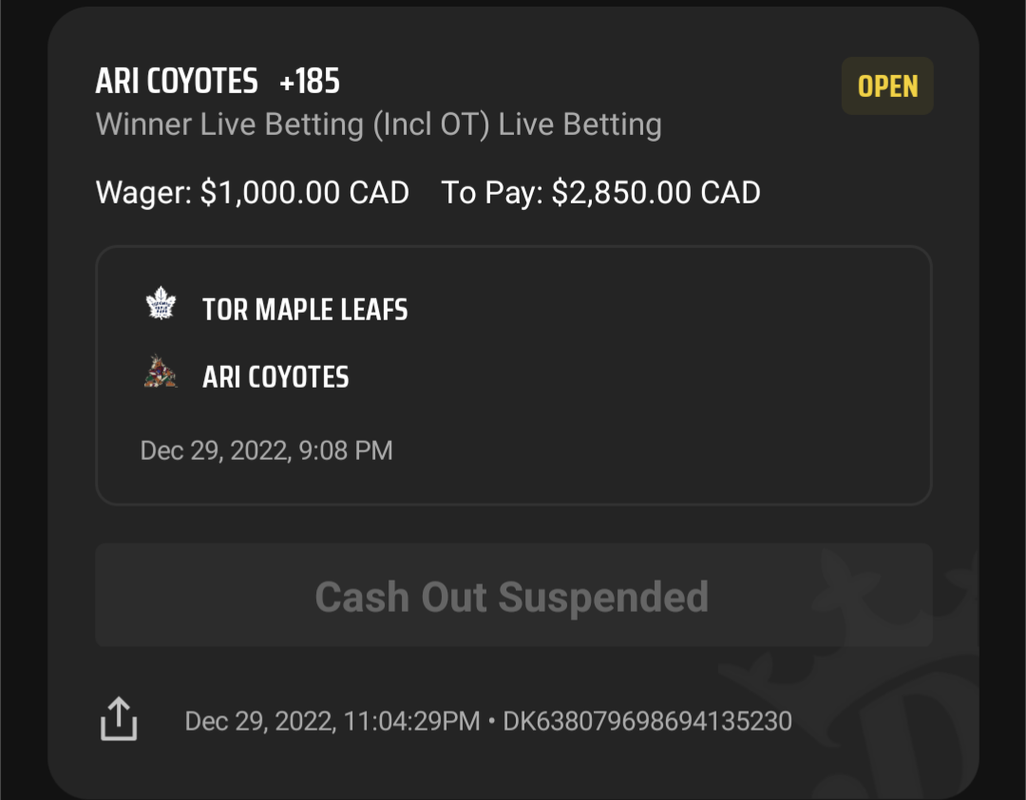The width and height of the screenshot is (1026, 800).
Task: Click the word Wager label
Action: pos(143,192)
